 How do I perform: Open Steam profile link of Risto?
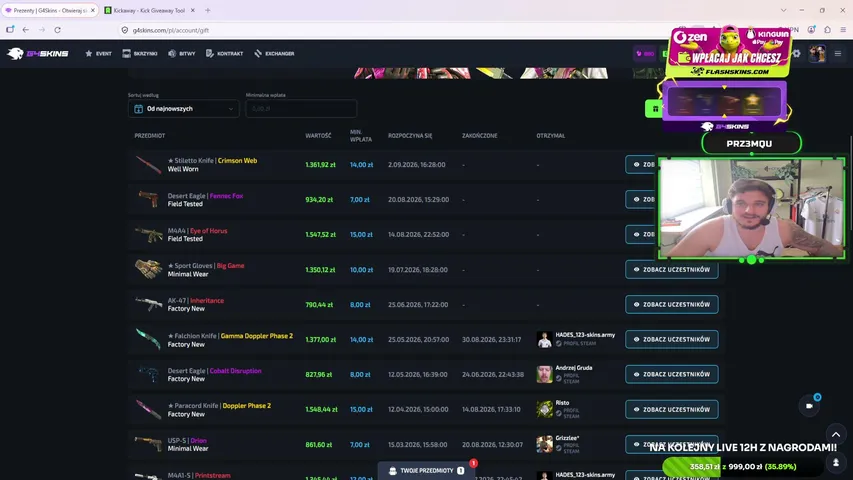point(567,413)
